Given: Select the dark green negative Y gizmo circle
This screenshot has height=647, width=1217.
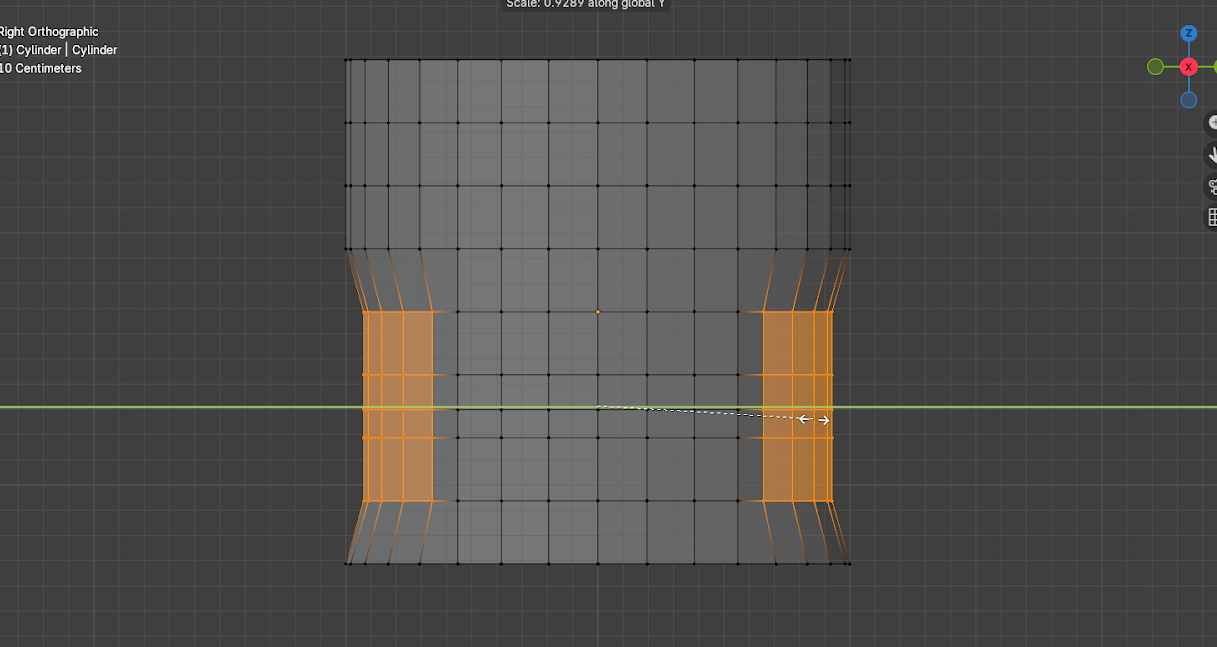Looking at the screenshot, I should click(x=1156, y=67).
